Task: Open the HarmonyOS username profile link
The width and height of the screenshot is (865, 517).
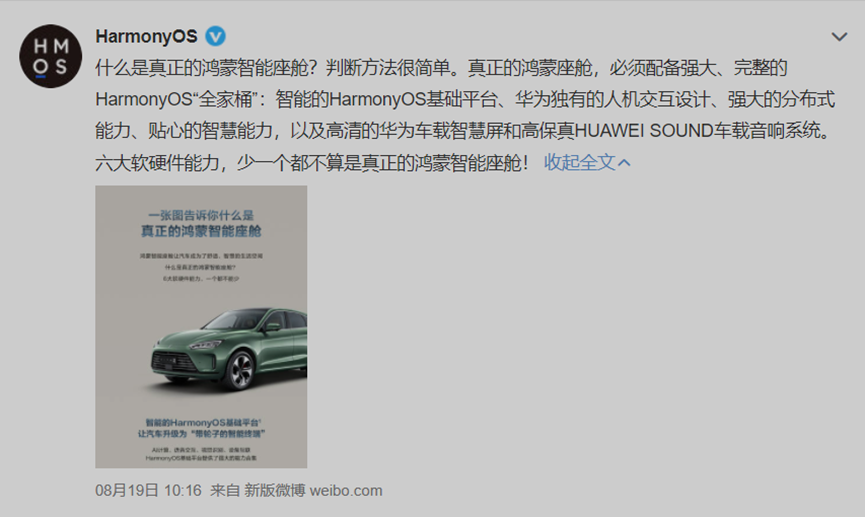Action: (146, 36)
